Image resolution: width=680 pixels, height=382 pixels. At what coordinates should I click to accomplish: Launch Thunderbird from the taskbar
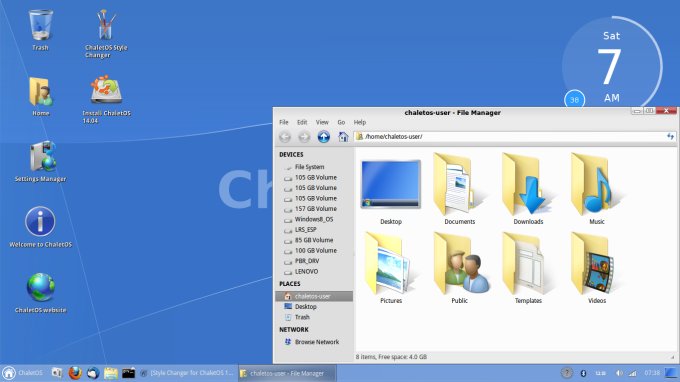(92, 373)
